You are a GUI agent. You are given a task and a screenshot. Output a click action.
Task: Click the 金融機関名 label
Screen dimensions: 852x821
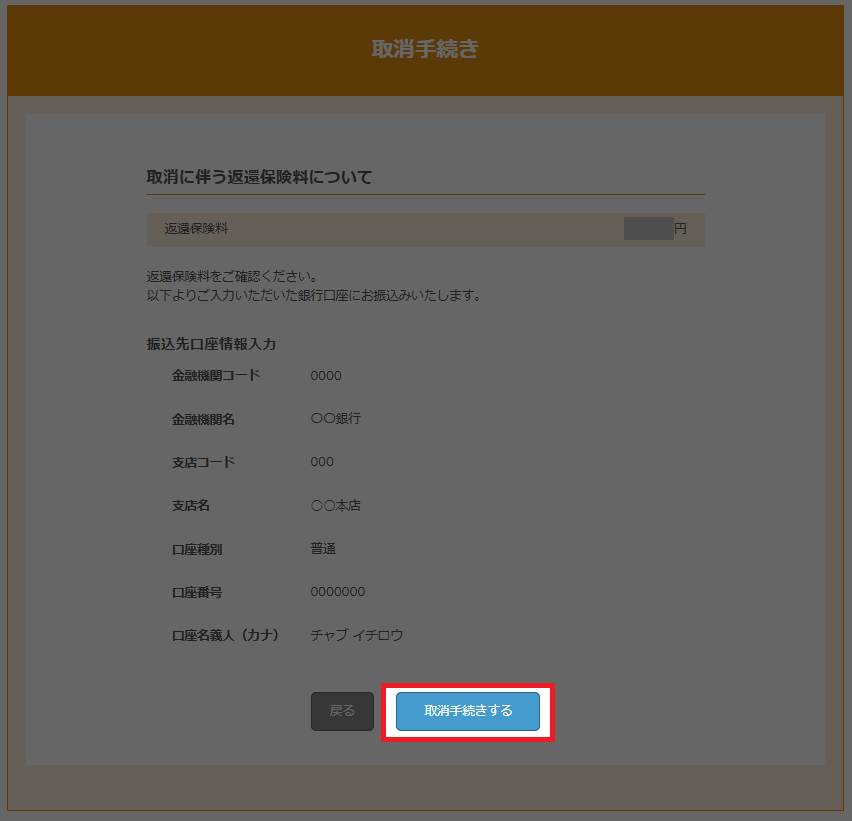tap(203, 419)
